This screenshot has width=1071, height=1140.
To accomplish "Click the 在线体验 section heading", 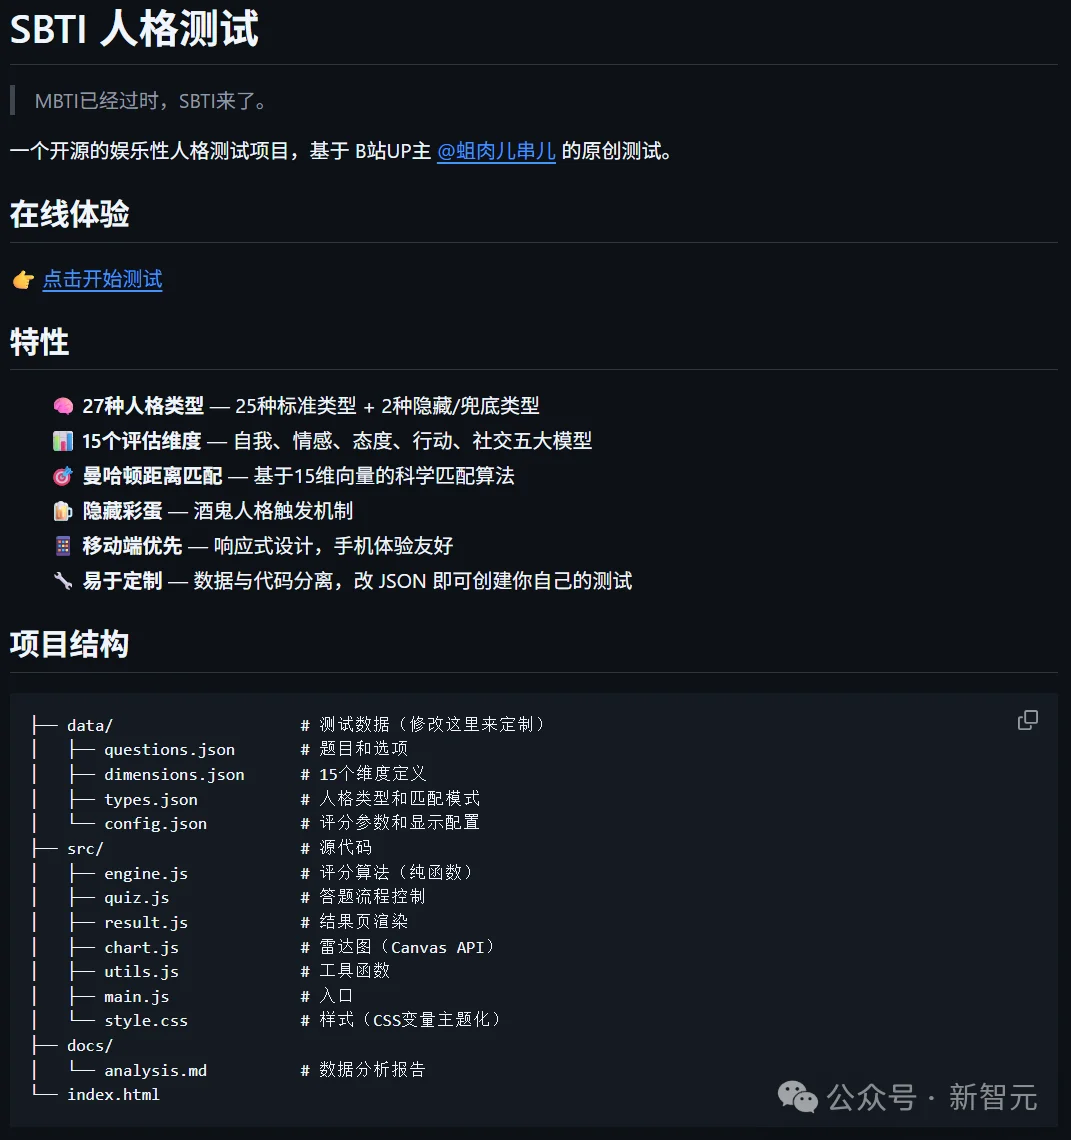I will click(x=68, y=214).
